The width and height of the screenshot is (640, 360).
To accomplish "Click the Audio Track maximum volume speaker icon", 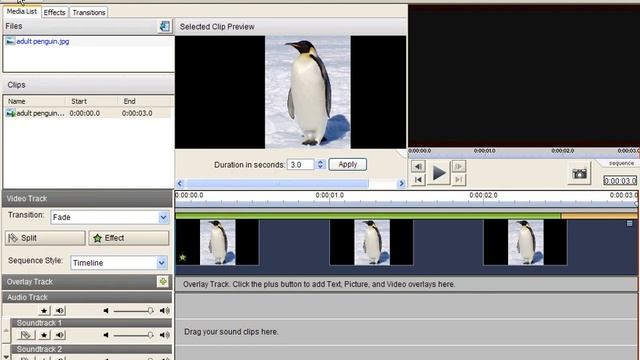I will click(x=164, y=311).
